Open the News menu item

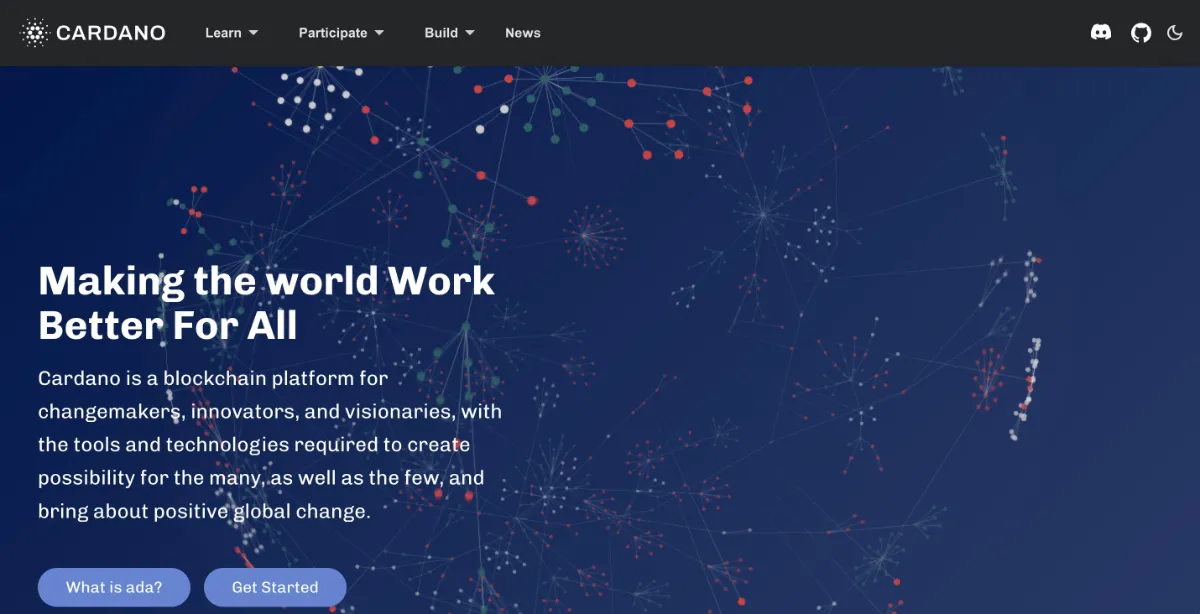[x=523, y=33]
